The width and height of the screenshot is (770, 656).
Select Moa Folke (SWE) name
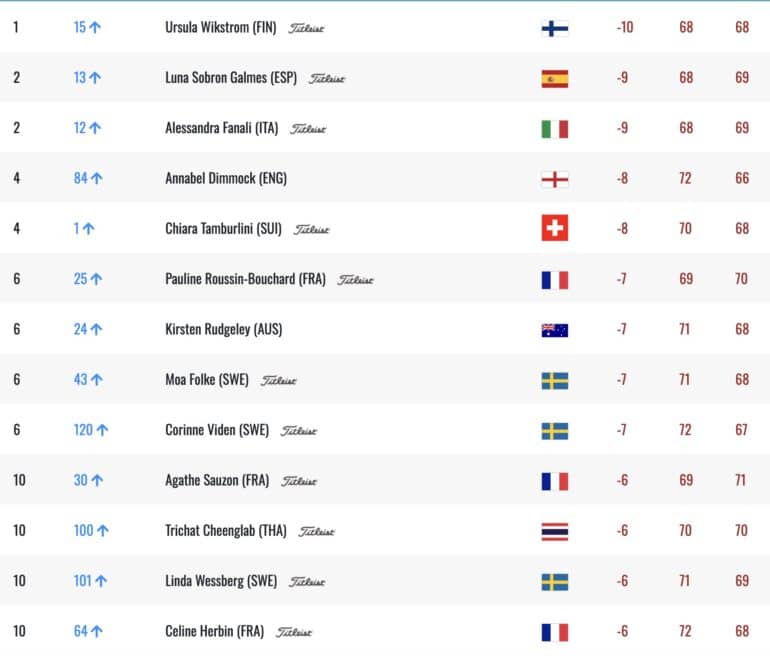click(x=207, y=380)
